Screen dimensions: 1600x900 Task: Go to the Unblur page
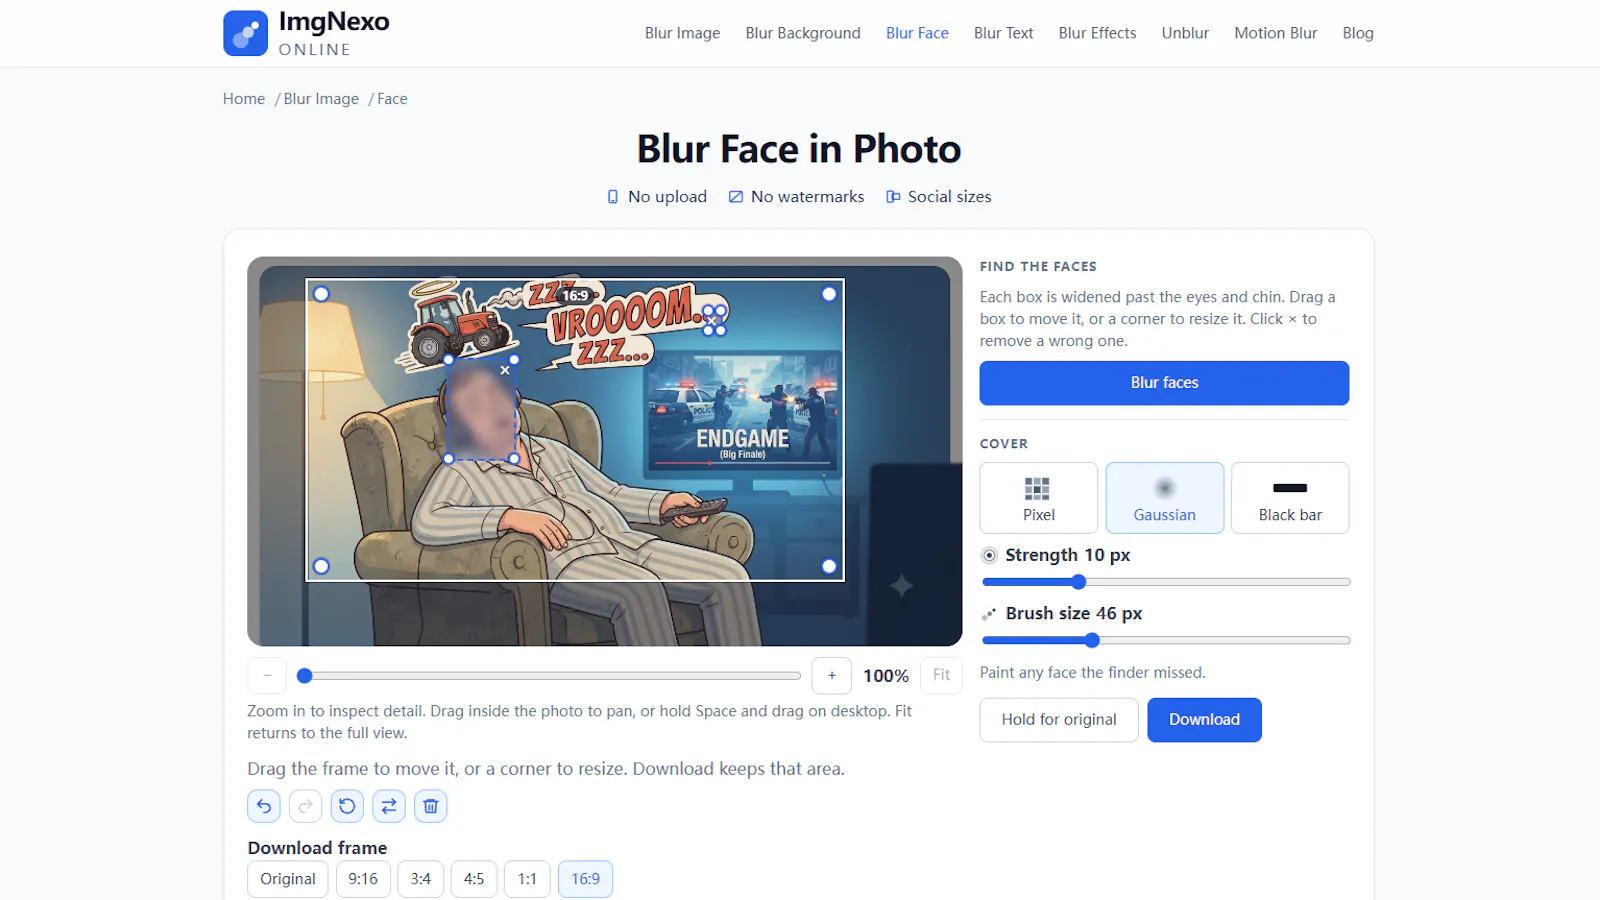point(1185,33)
